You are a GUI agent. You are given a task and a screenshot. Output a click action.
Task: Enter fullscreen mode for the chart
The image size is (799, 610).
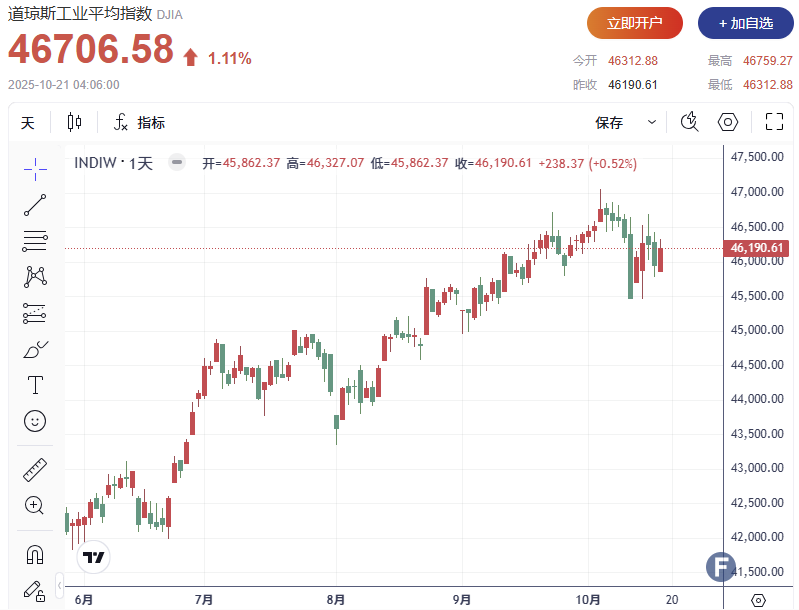tap(773, 123)
